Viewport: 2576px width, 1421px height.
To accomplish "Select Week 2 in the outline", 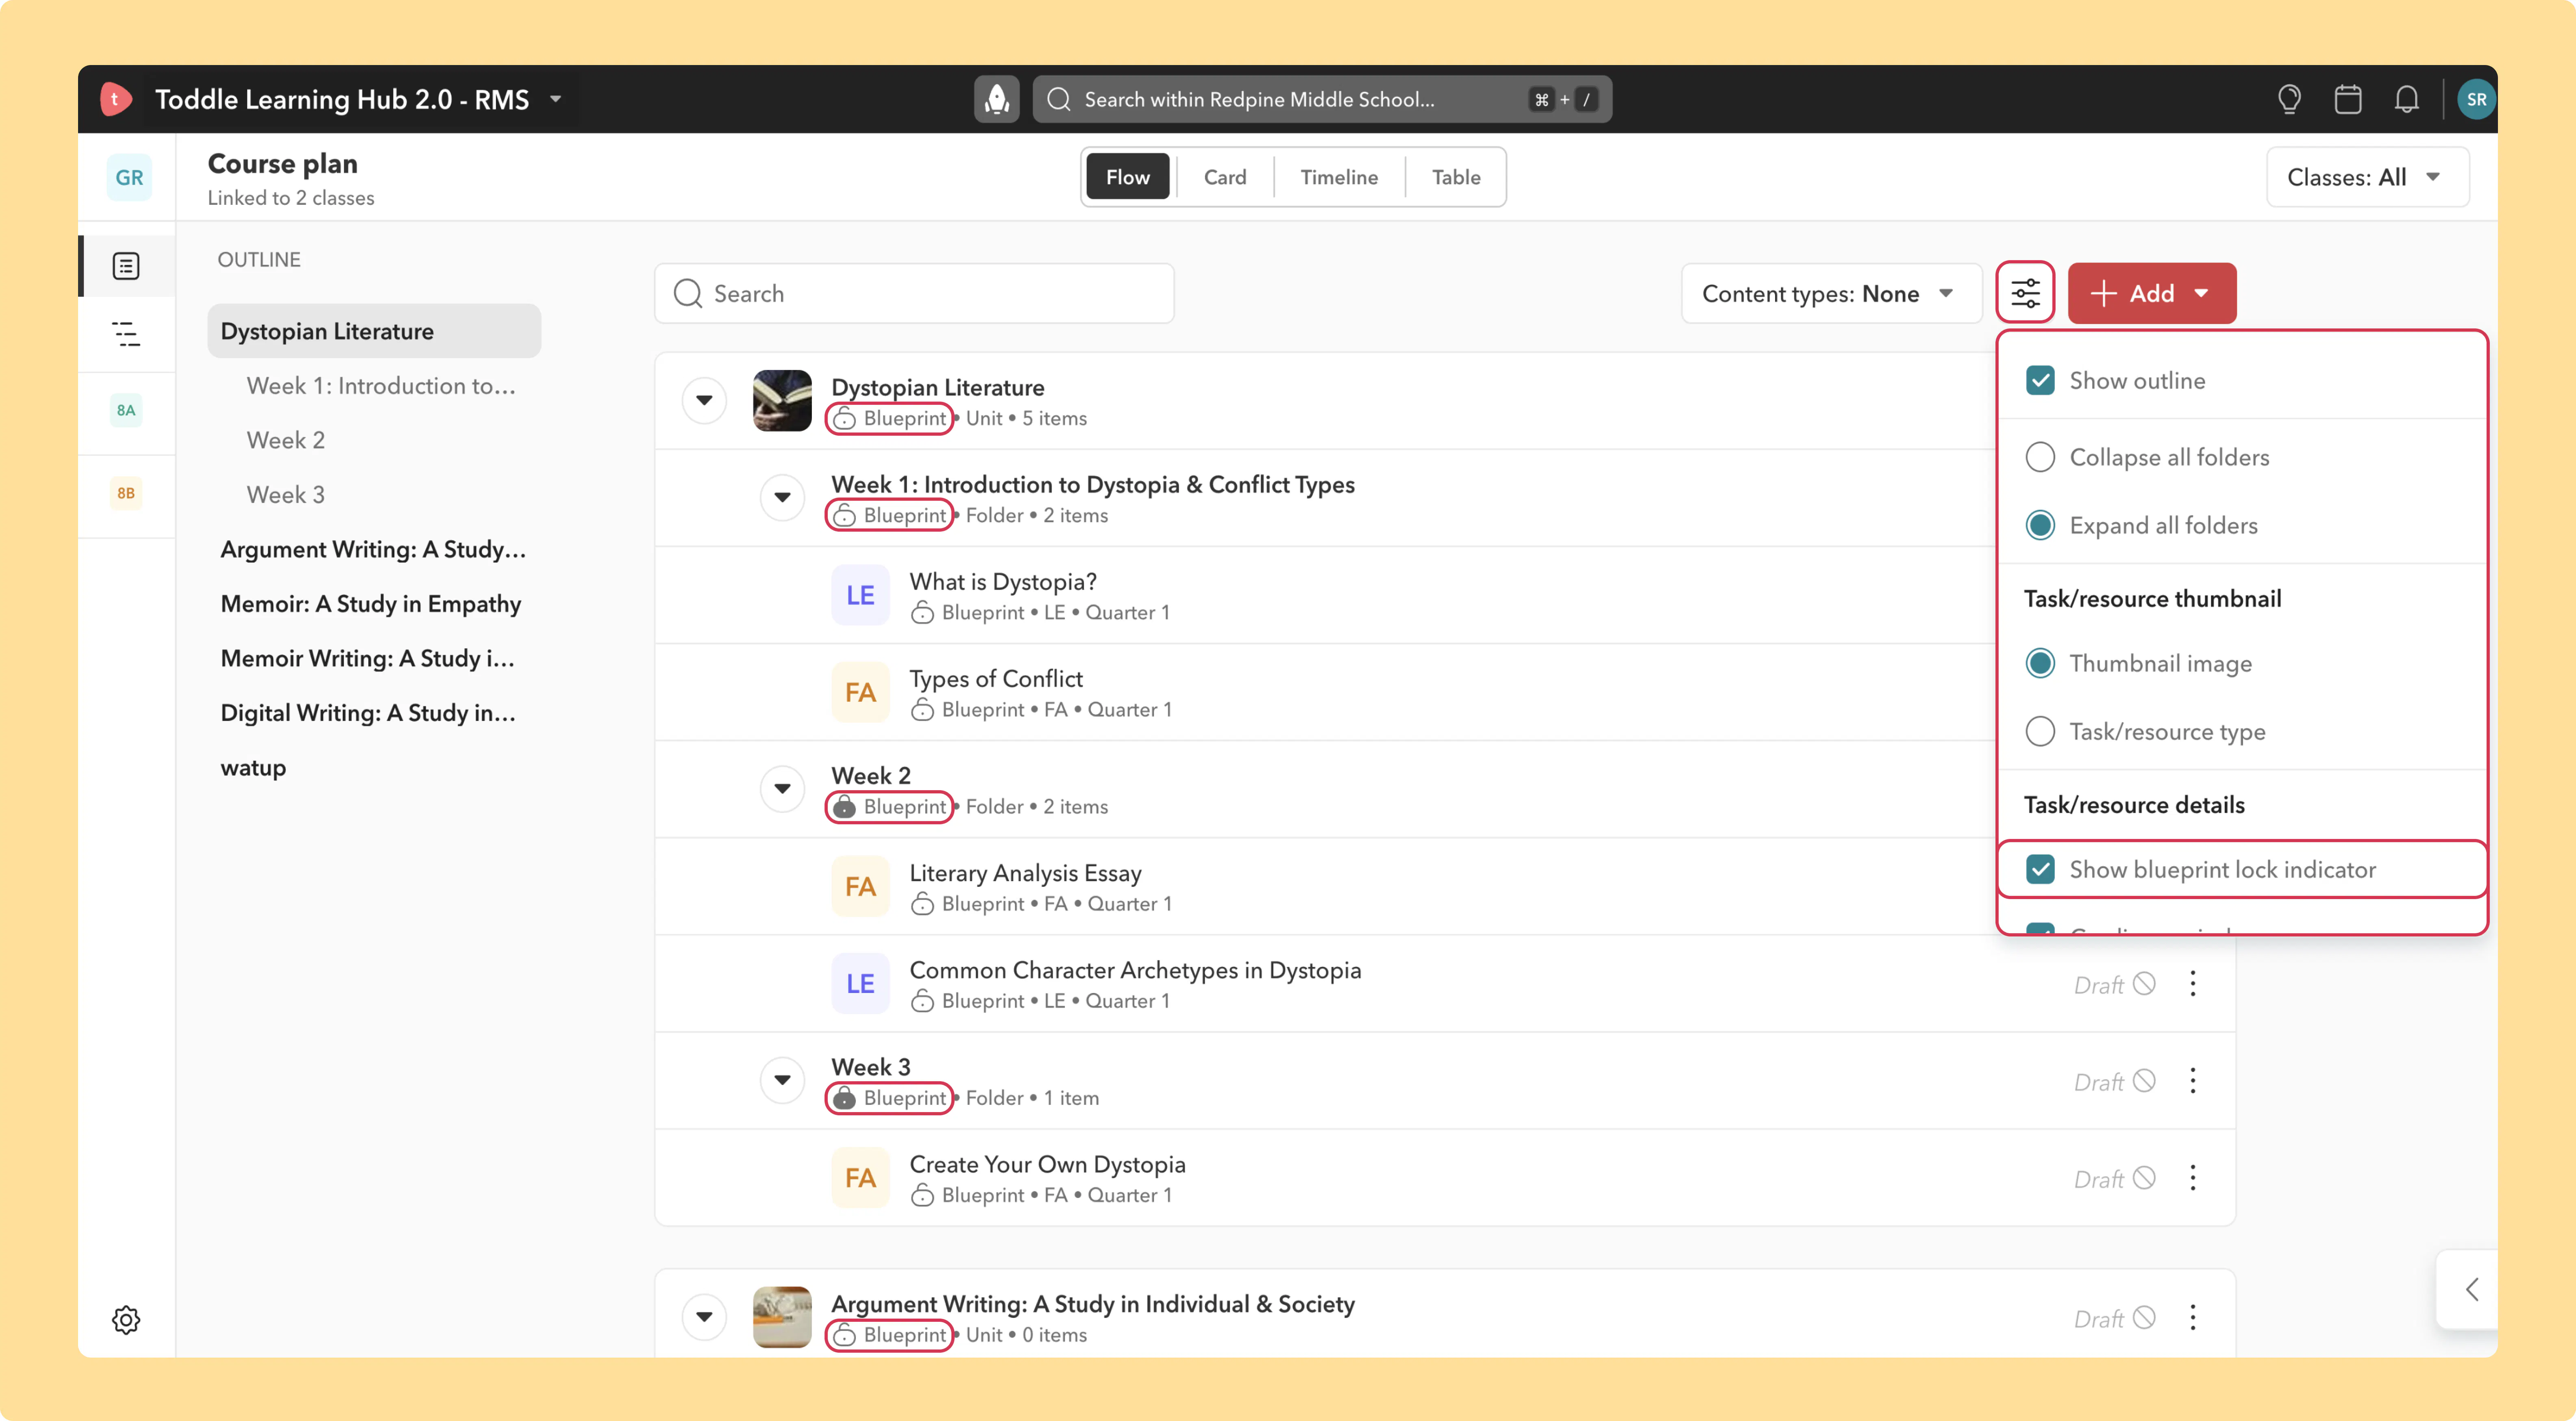I will point(286,440).
